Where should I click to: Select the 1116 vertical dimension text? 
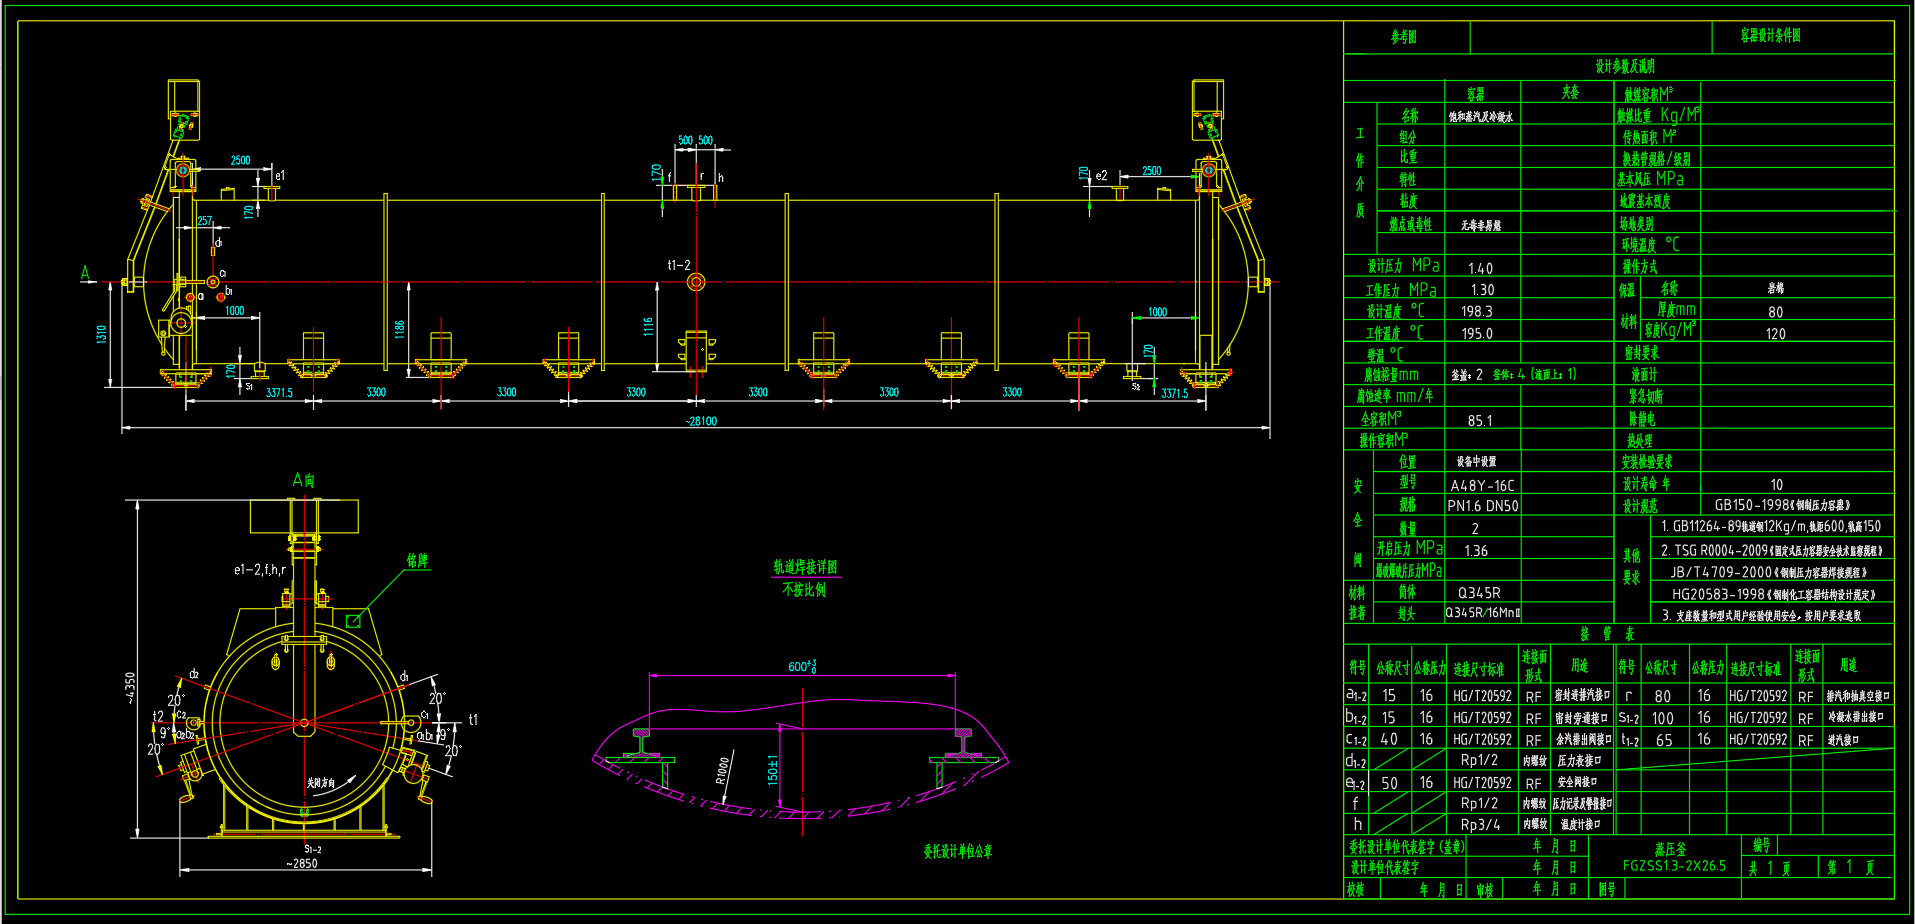[648, 326]
